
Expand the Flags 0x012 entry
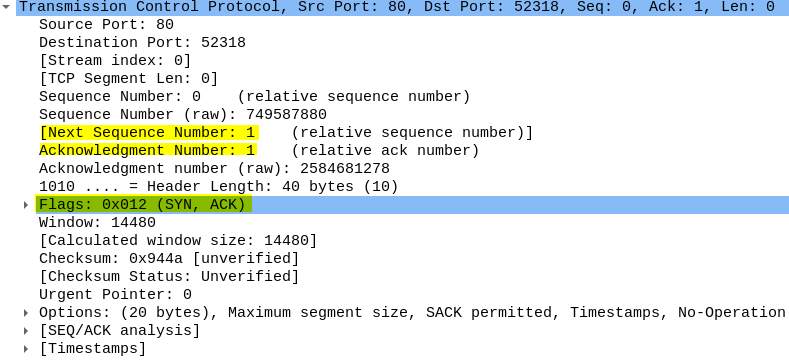(26, 205)
